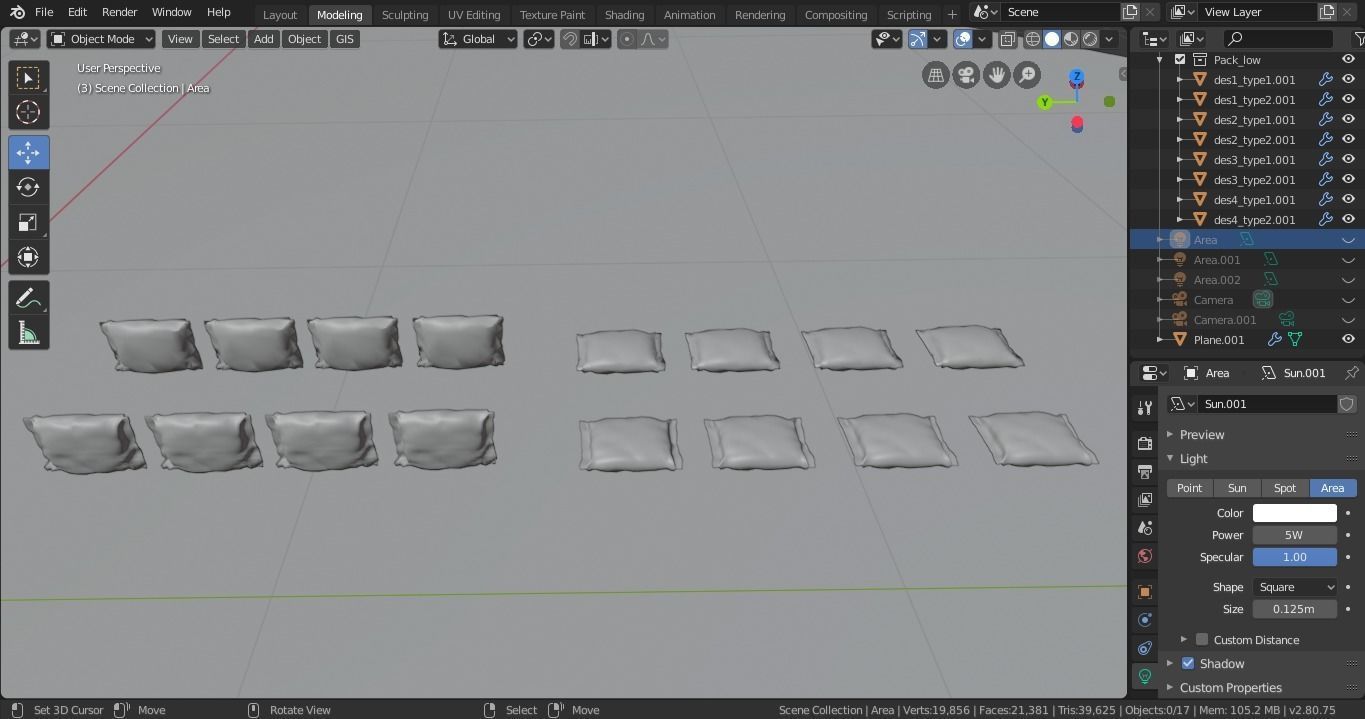Switch to camera view icon
1365x719 pixels.
(x=966, y=75)
